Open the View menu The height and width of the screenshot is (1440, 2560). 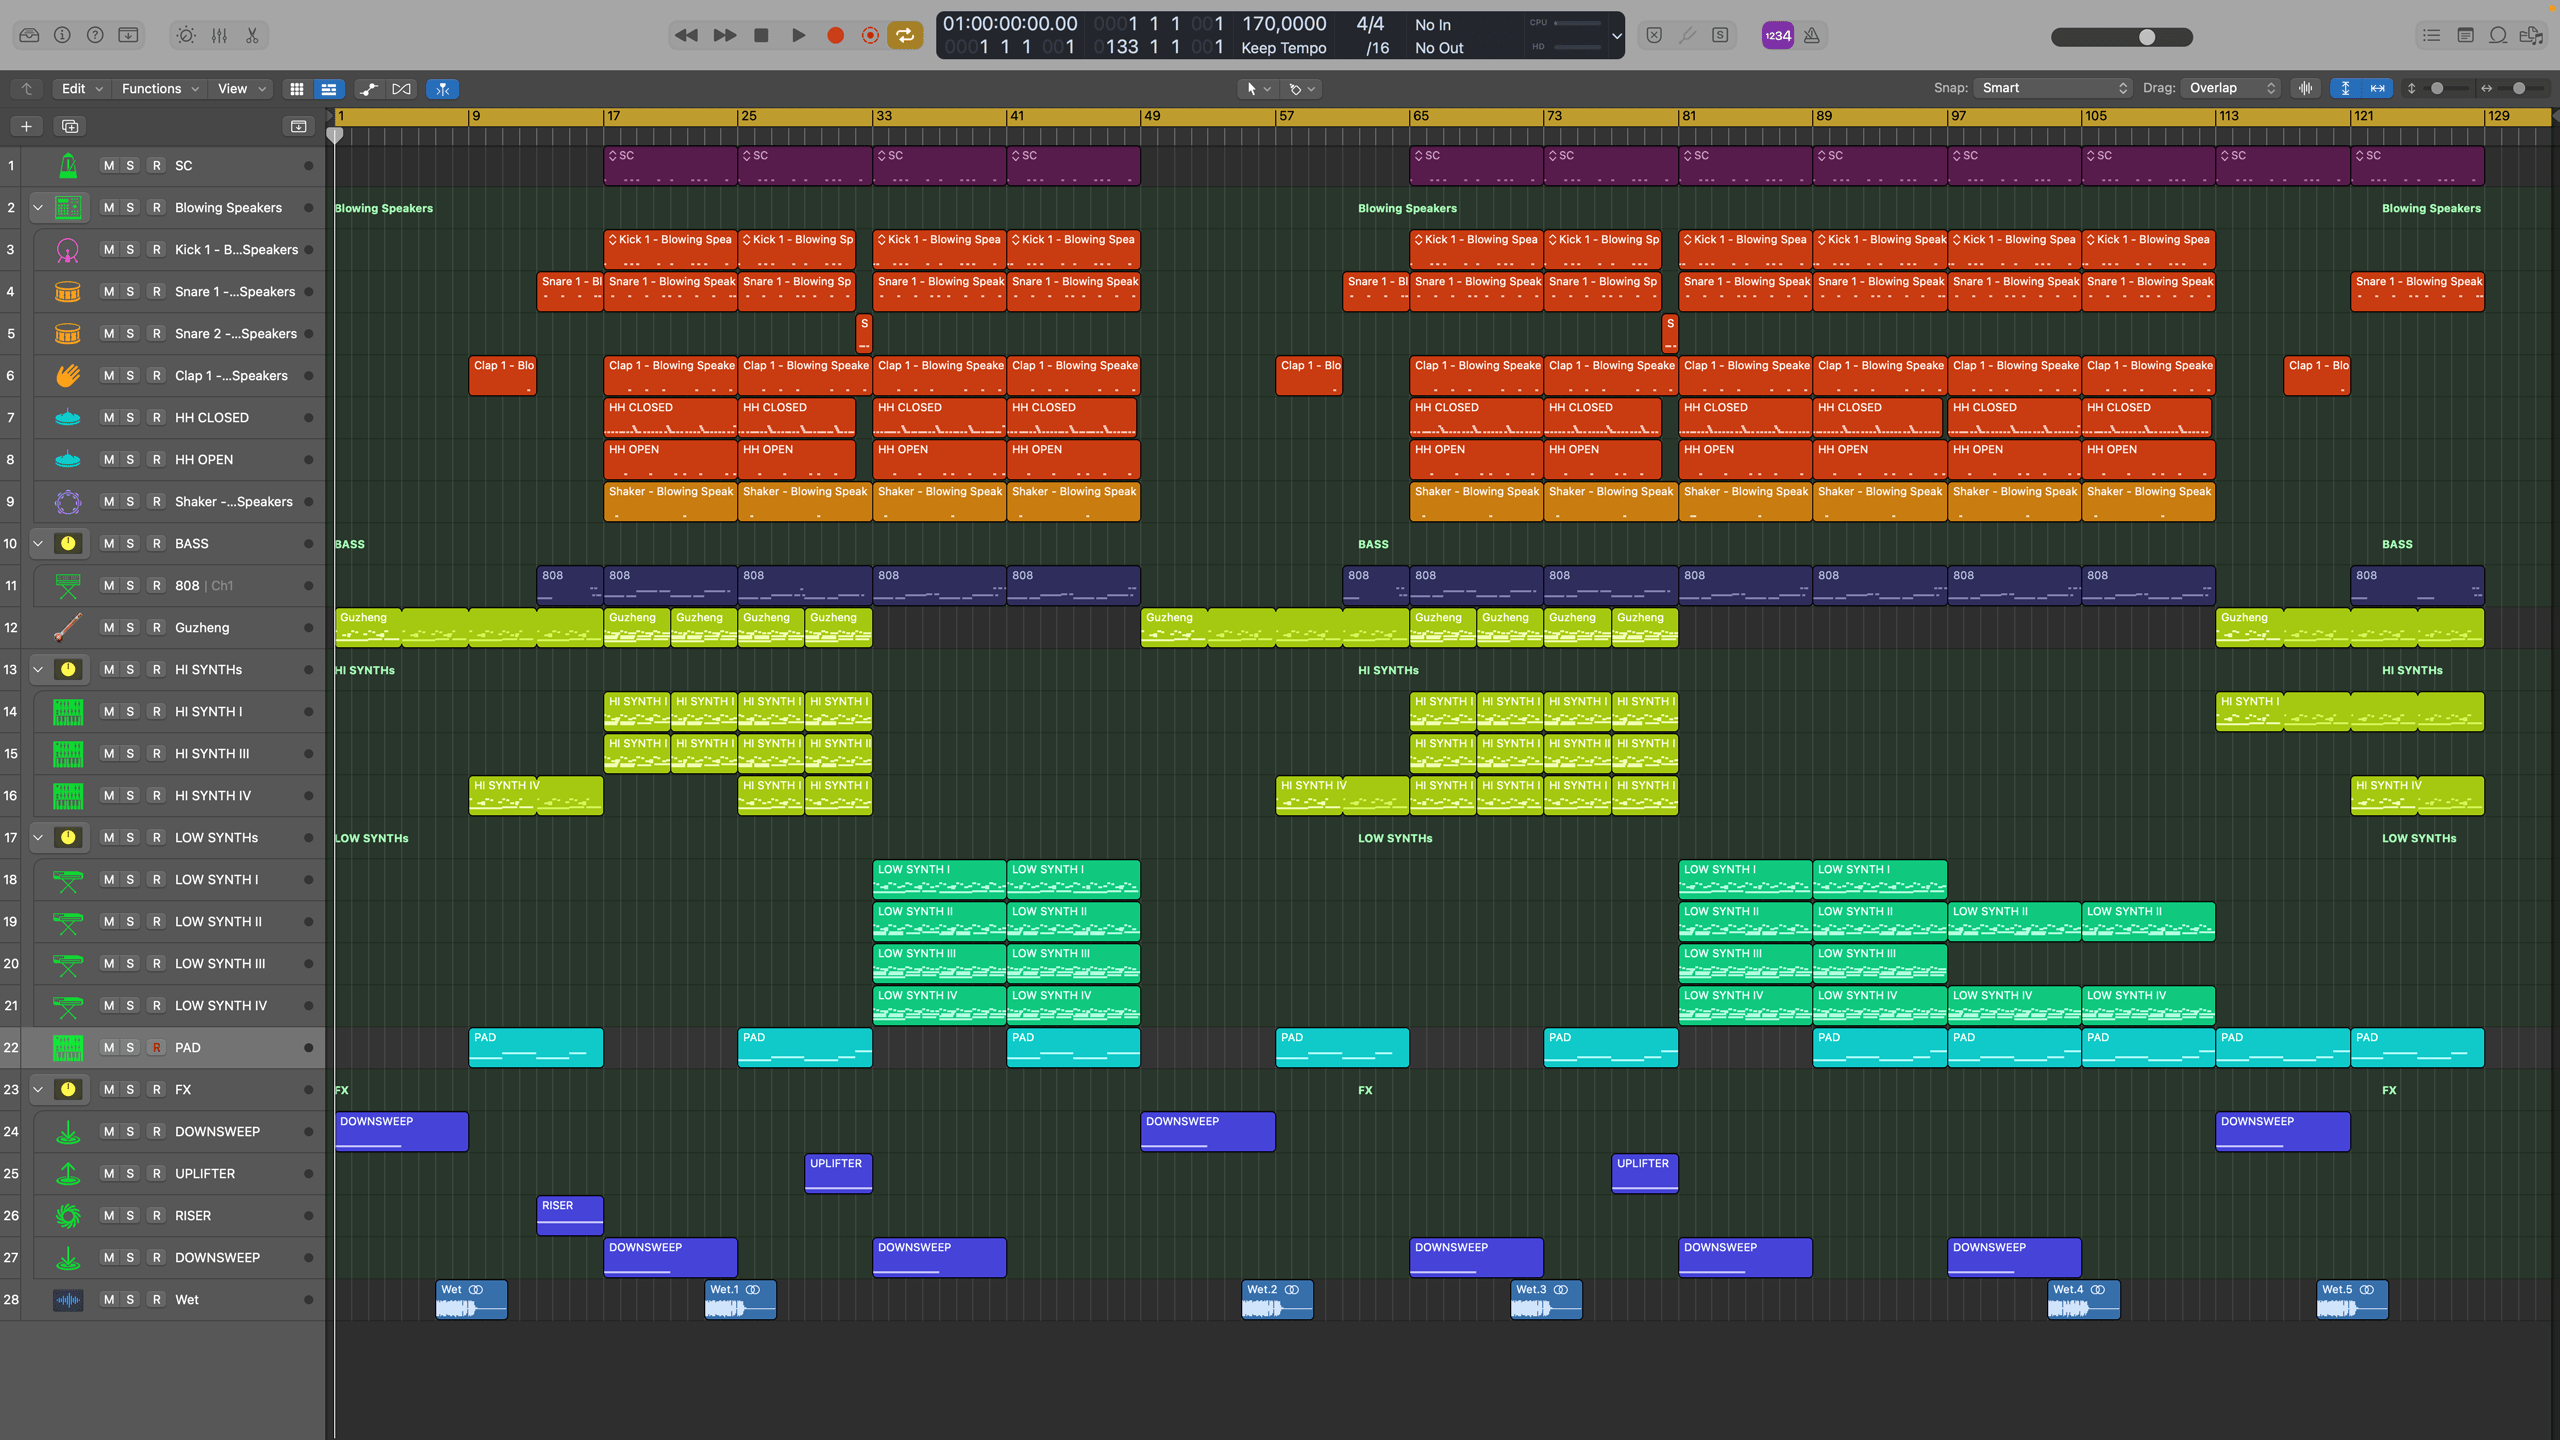pyautogui.click(x=243, y=89)
